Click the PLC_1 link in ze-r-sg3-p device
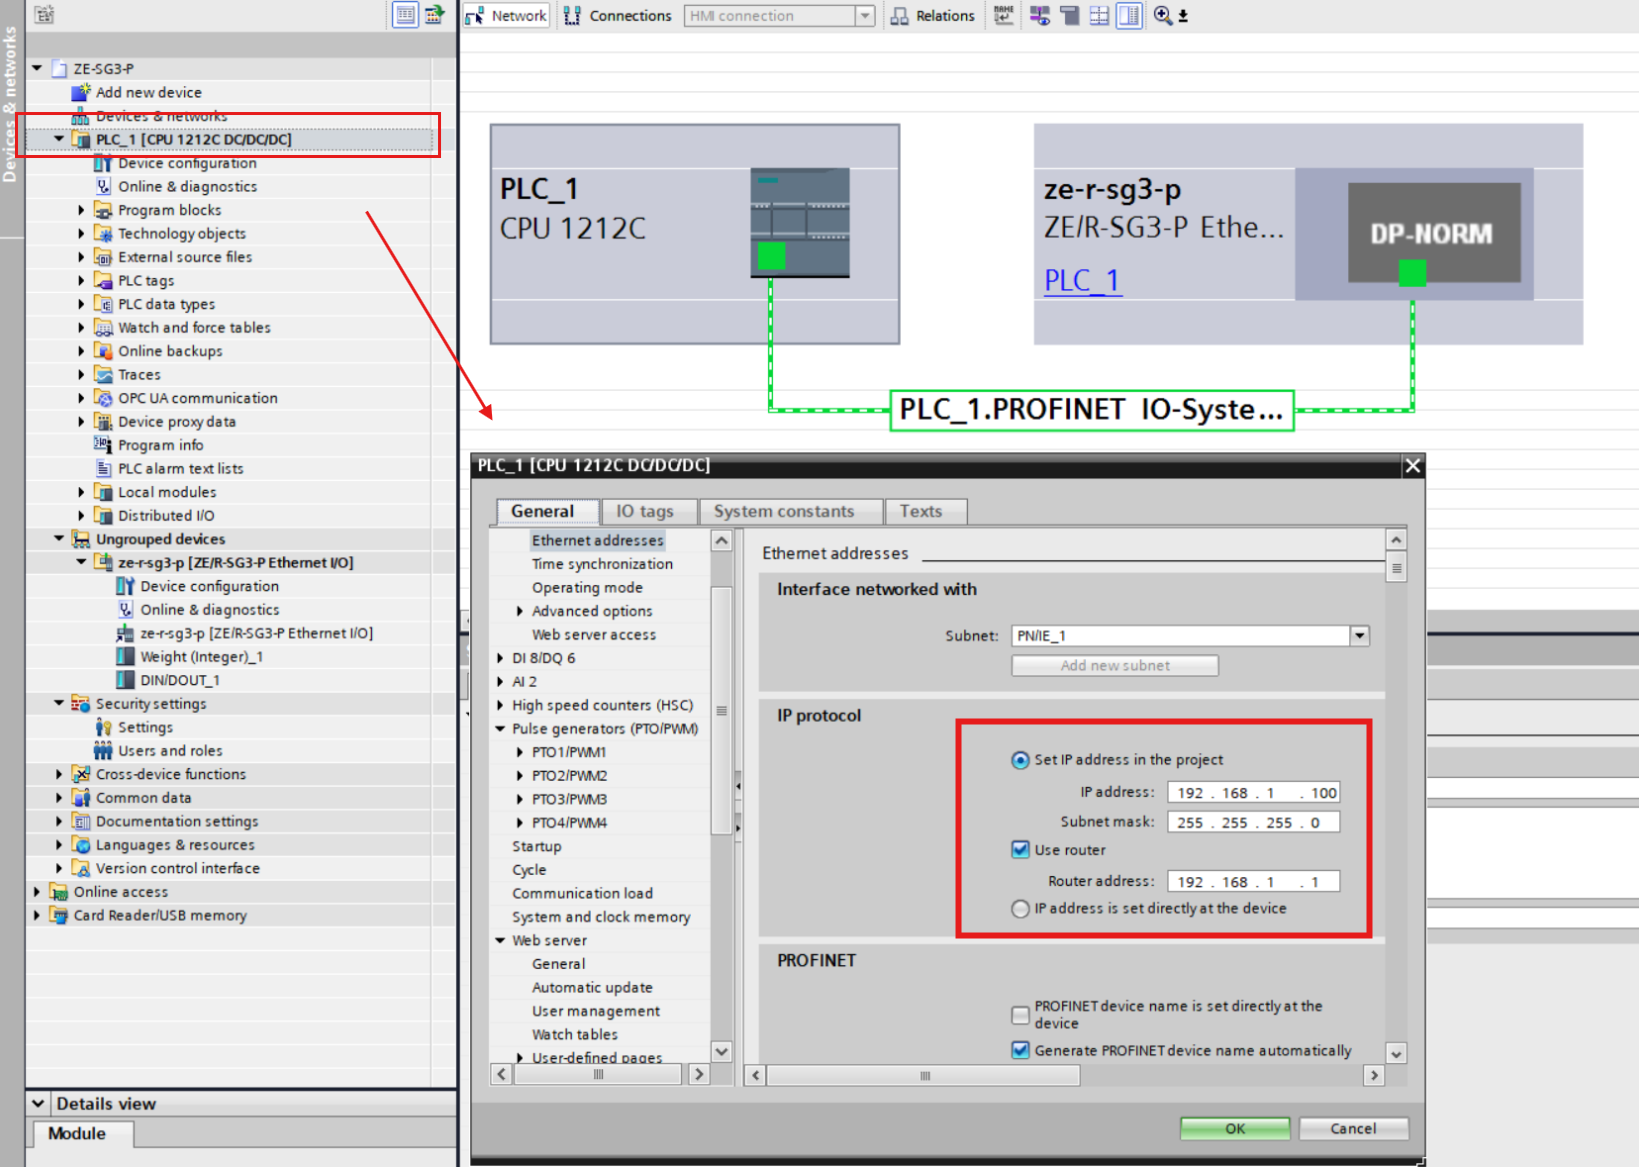Screen dimensions: 1639x1167 [1082, 280]
